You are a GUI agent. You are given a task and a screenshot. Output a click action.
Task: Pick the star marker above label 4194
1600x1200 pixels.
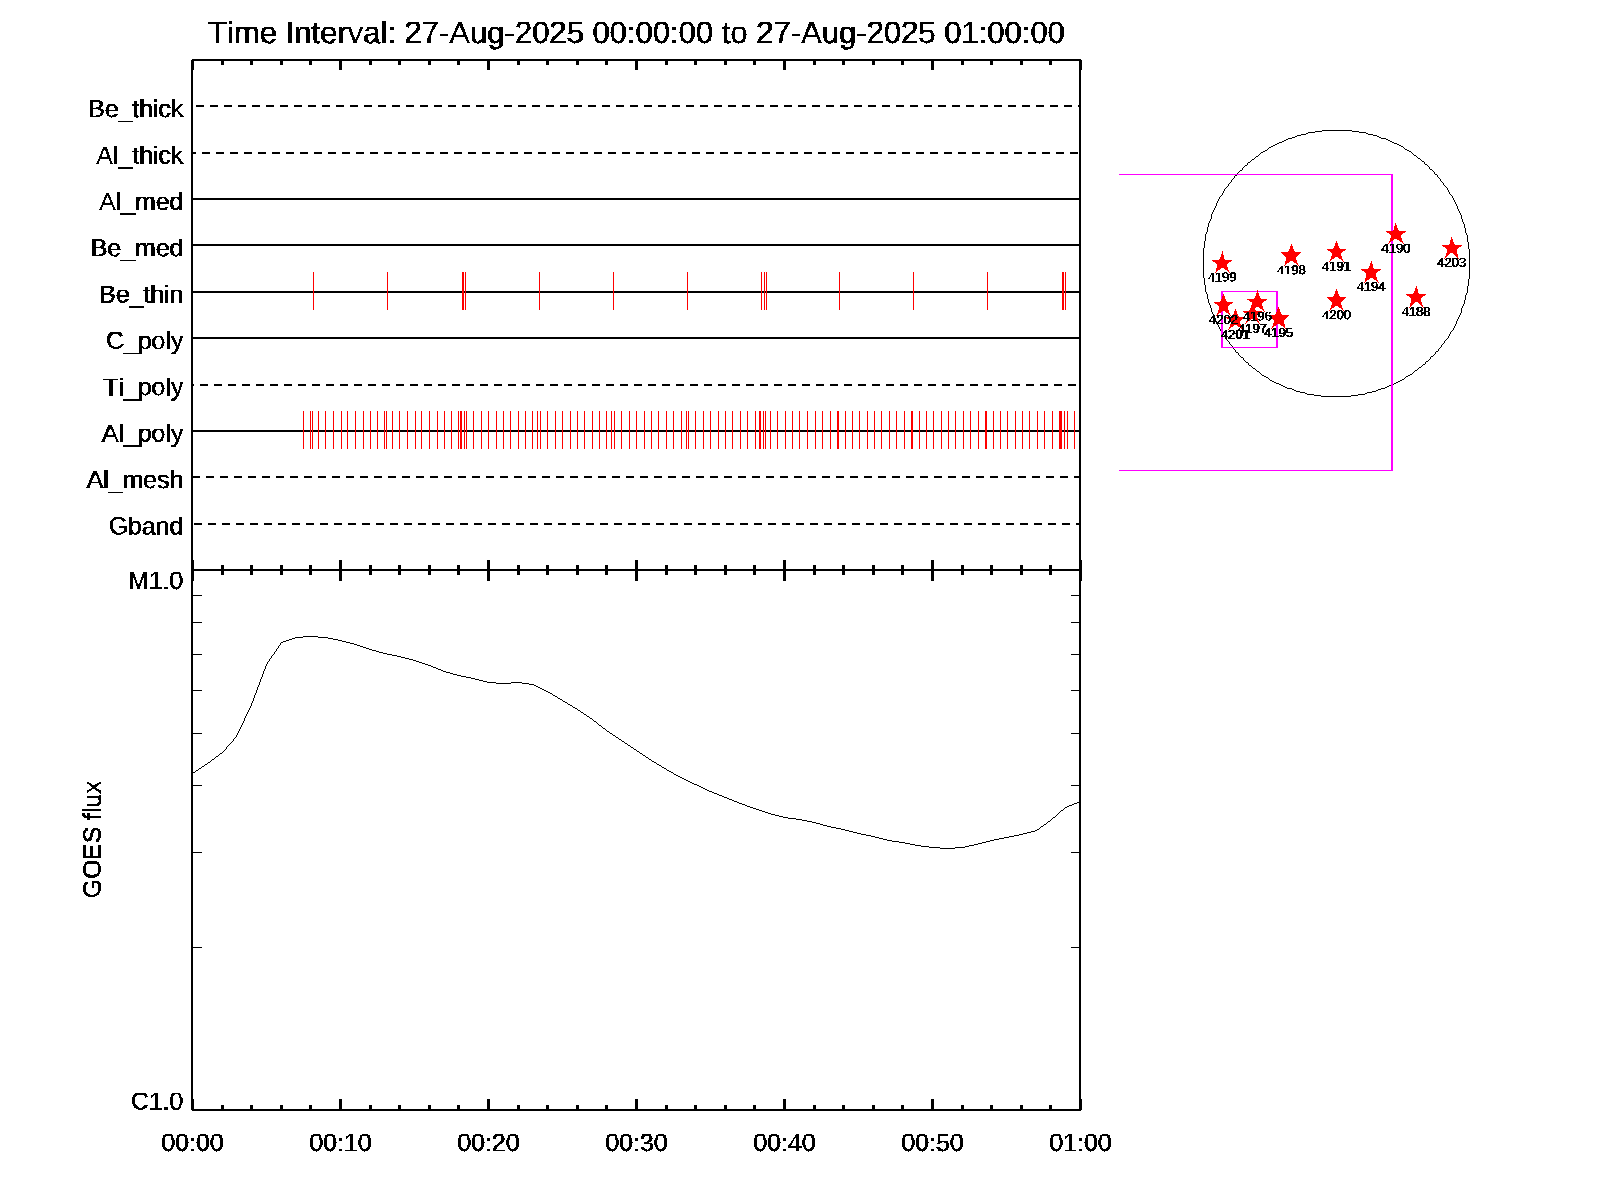(1371, 272)
